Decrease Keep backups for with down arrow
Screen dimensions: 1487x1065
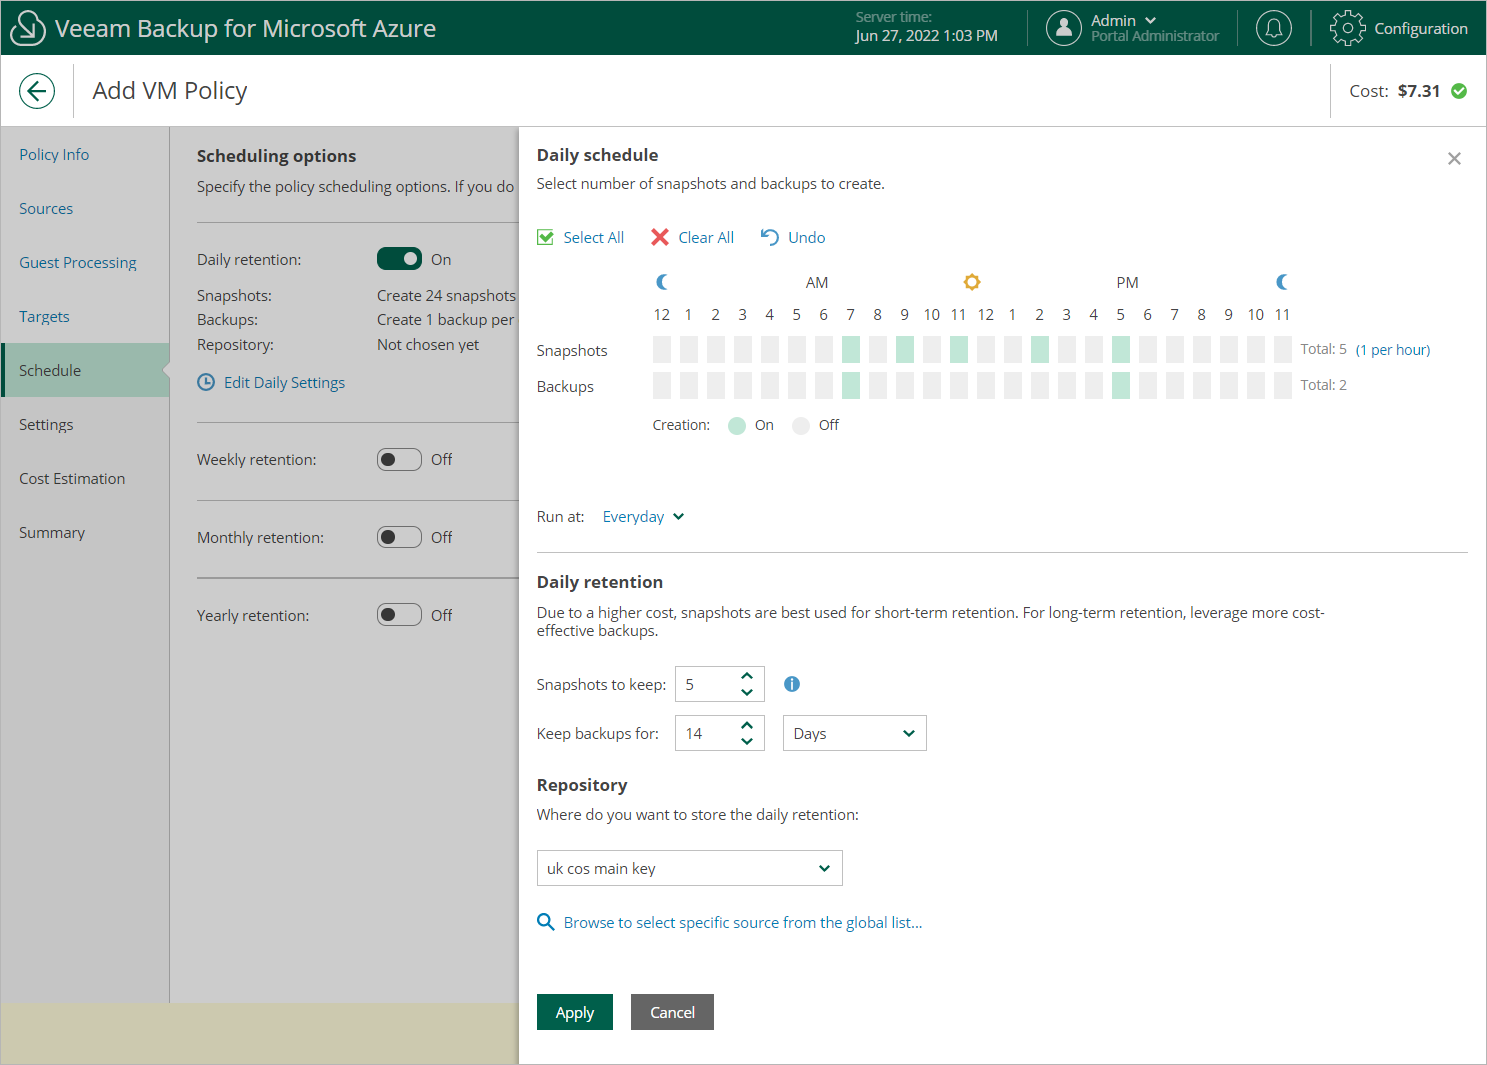pyautogui.click(x=747, y=741)
